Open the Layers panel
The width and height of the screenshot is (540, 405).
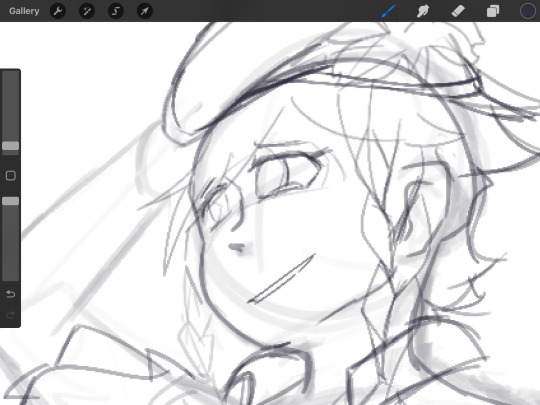pos(493,11)
